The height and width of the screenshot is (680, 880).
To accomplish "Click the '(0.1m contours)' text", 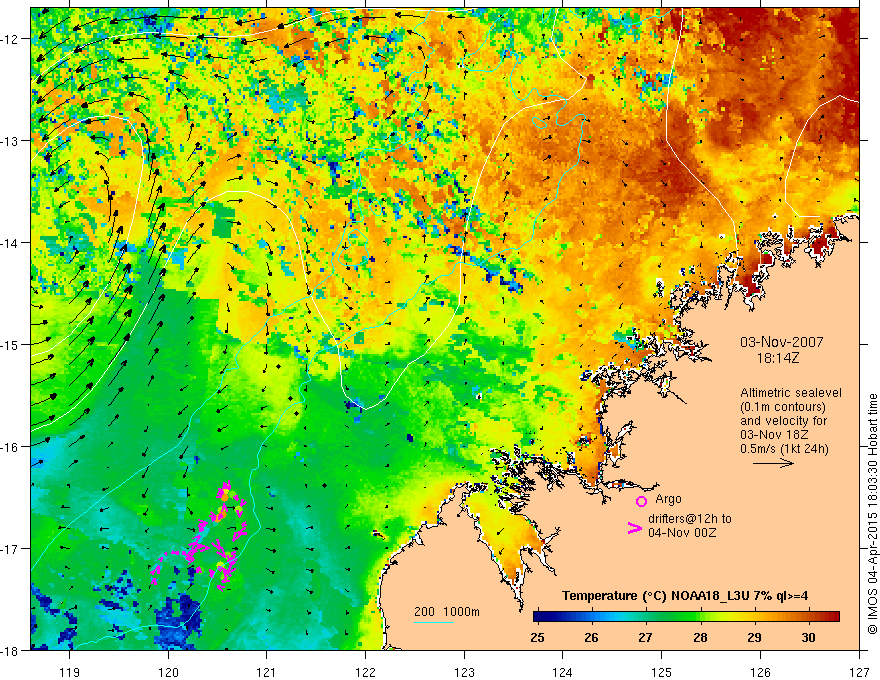I will click(783, 407).
